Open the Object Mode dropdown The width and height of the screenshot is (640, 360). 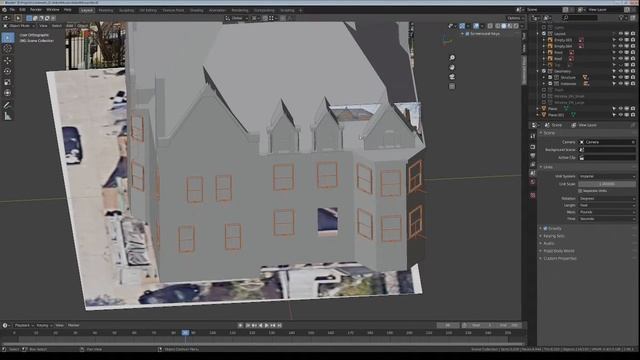19,26
